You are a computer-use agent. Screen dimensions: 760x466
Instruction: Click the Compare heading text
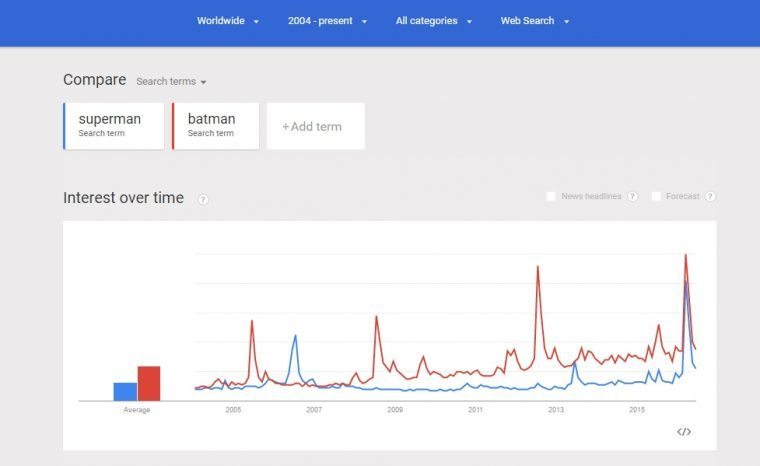(95, 80)
